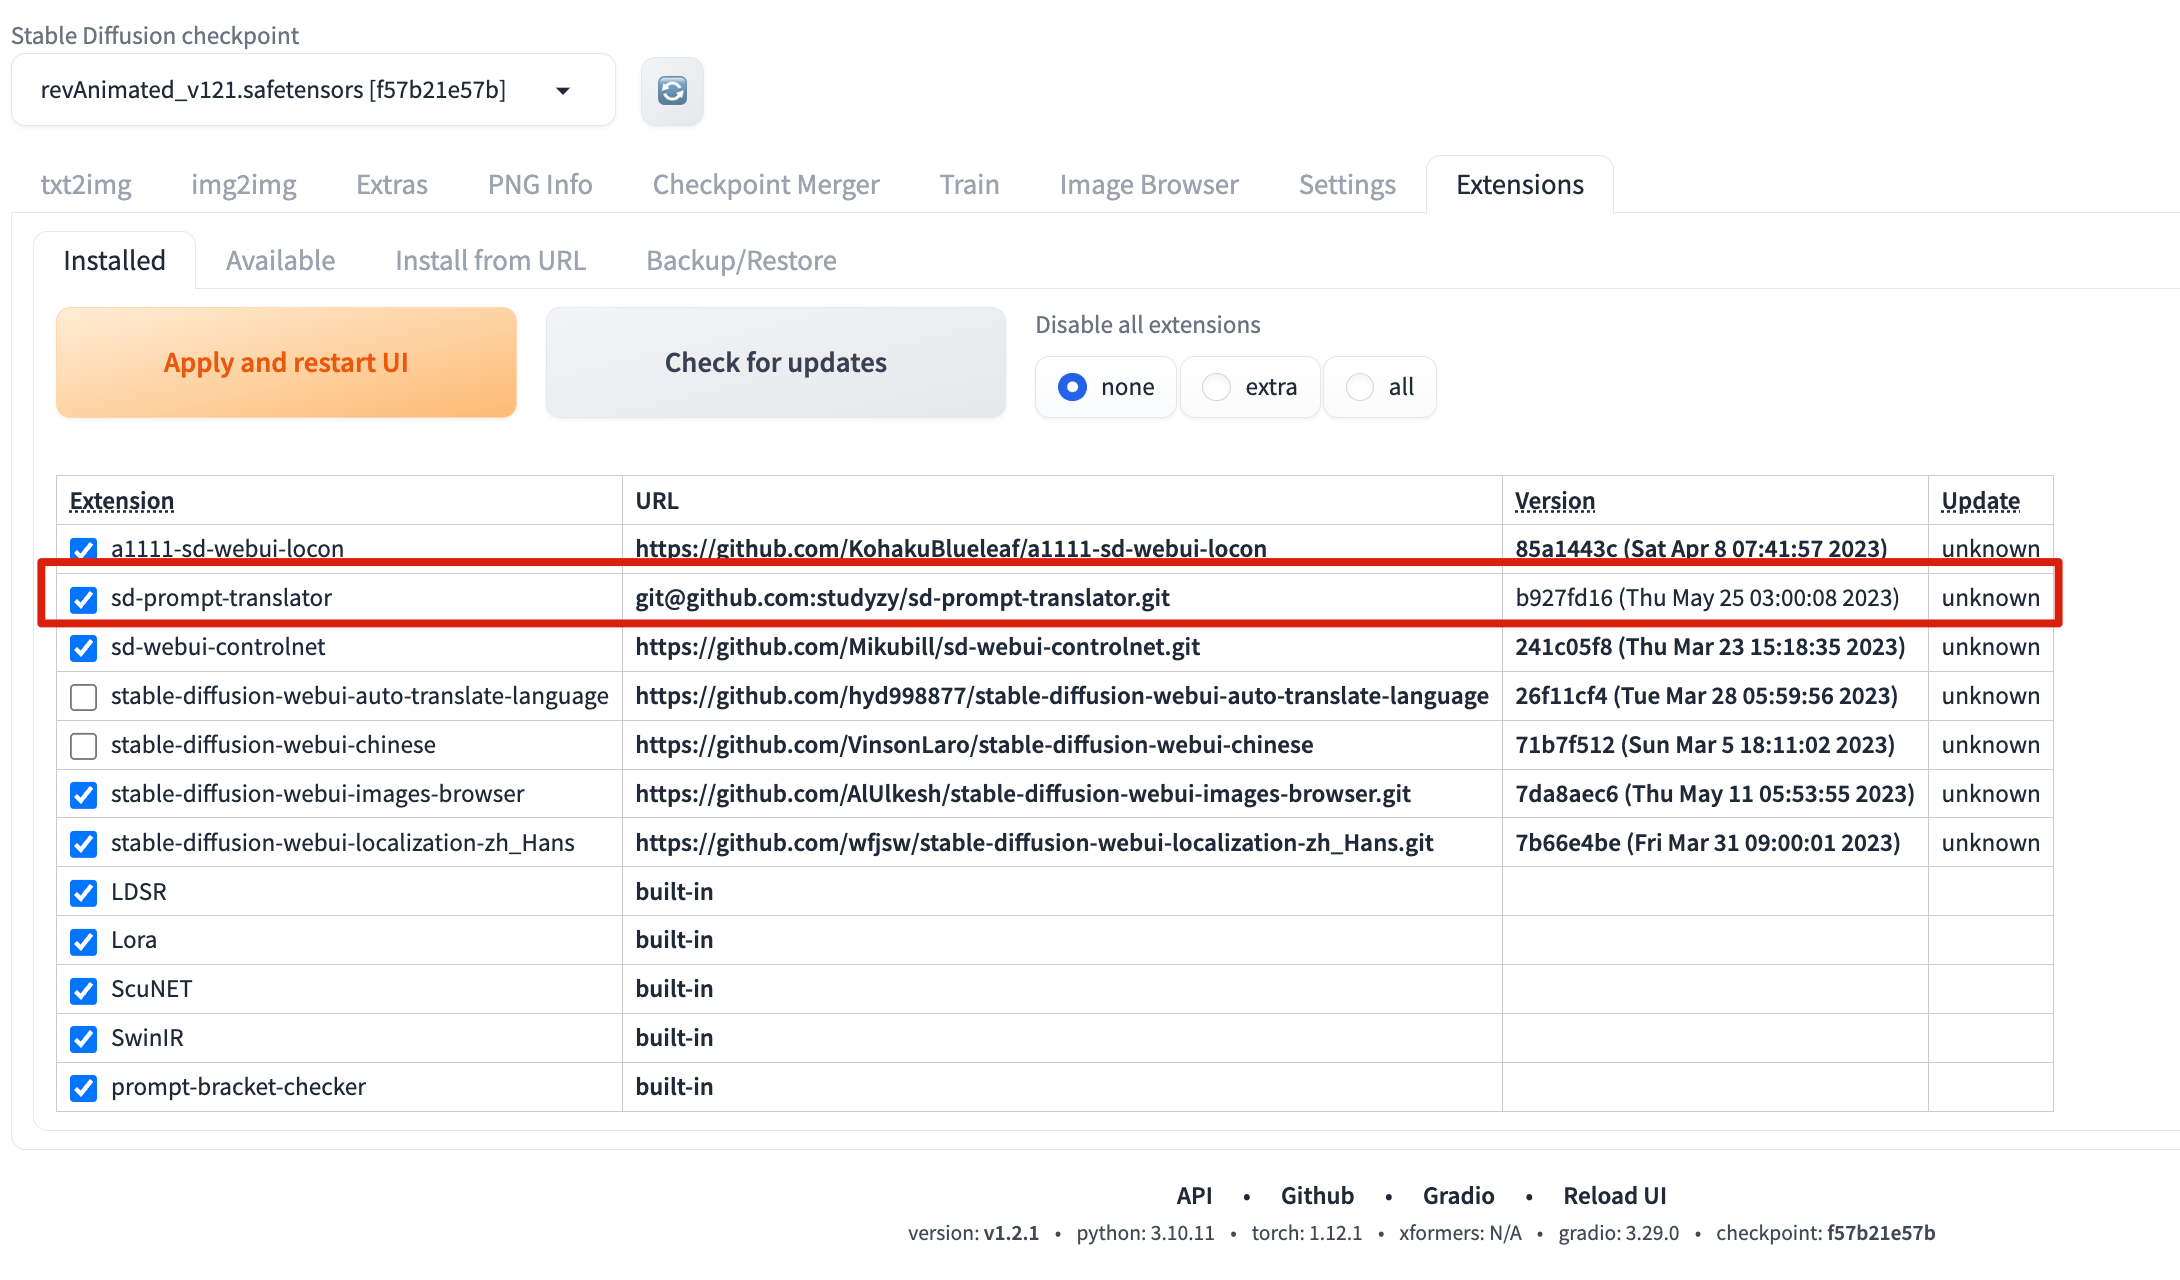
Task: Refresh the Stable Diffusion checkpoint list
Action: click(x=672, y=91)
